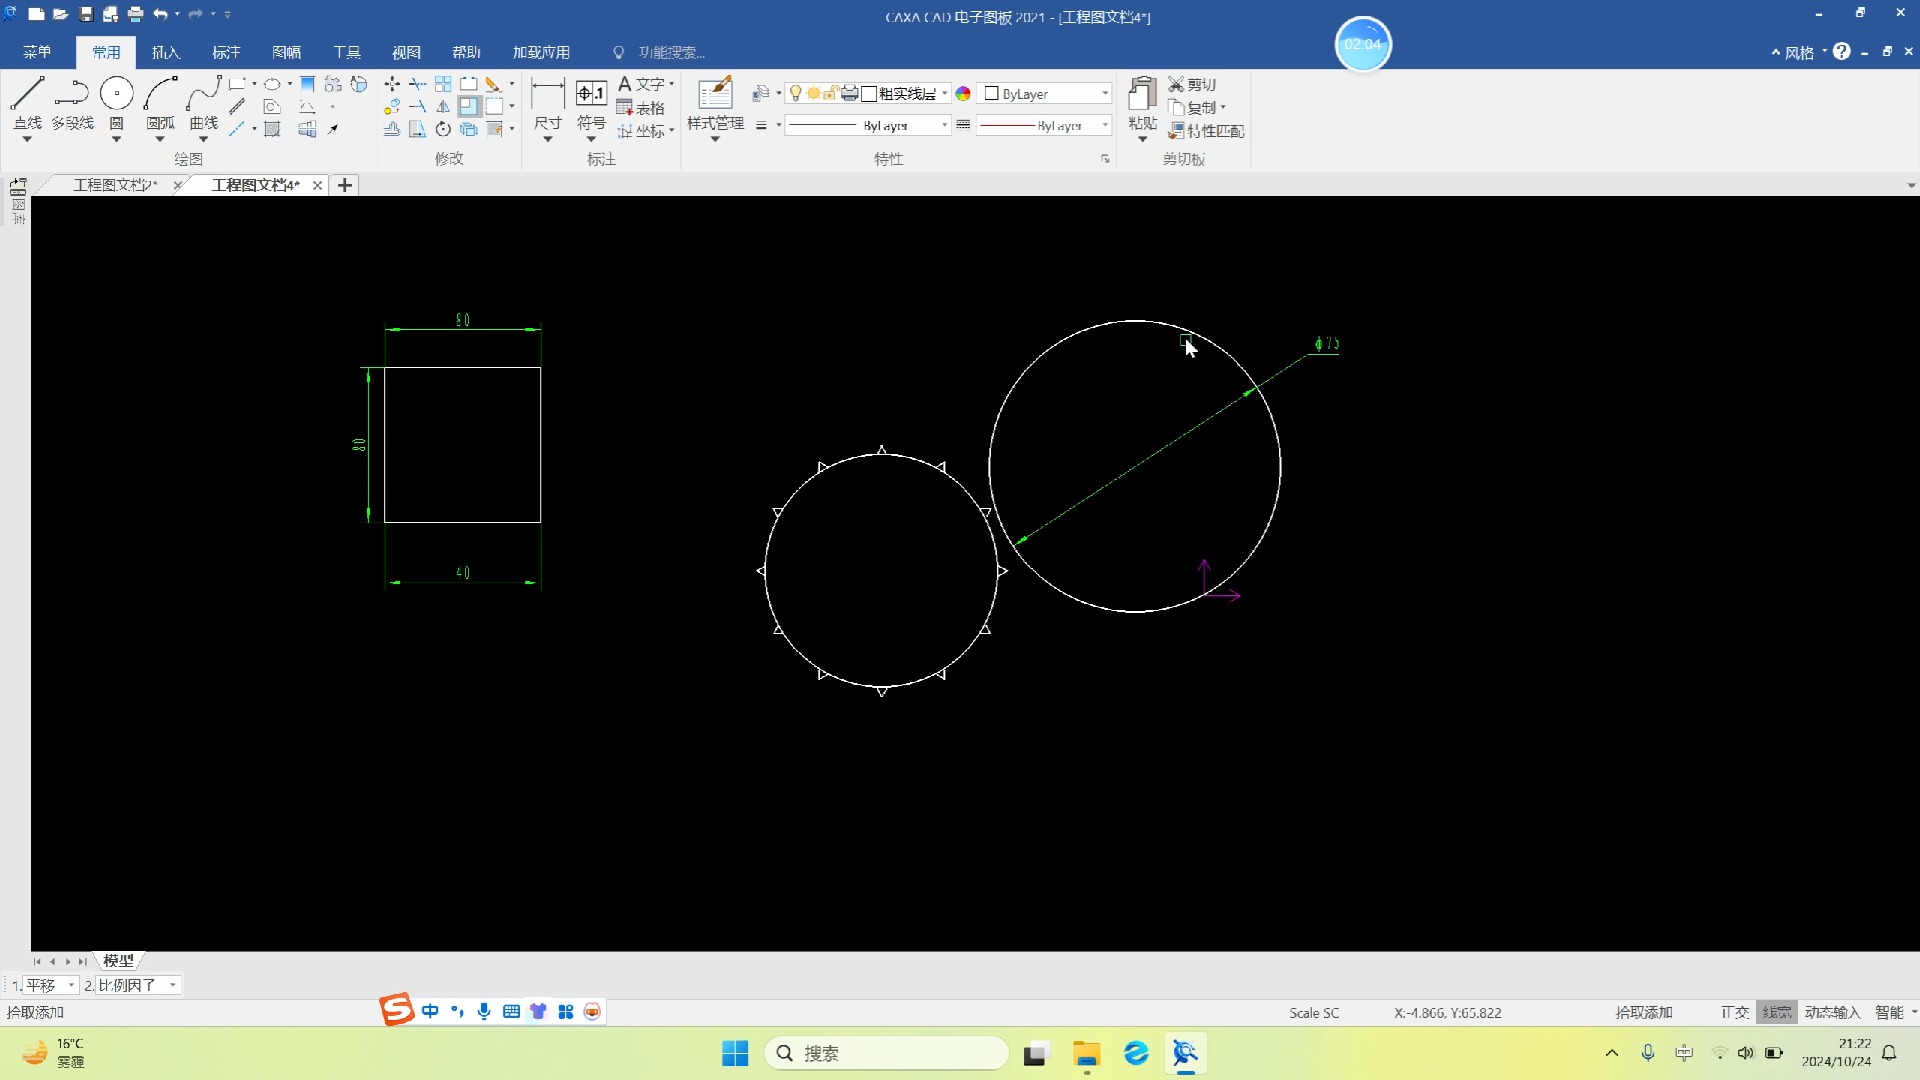1920x1080 pixels.
Task: Switch to the 工程图文档2 document tab
Action: click(116, 185)
